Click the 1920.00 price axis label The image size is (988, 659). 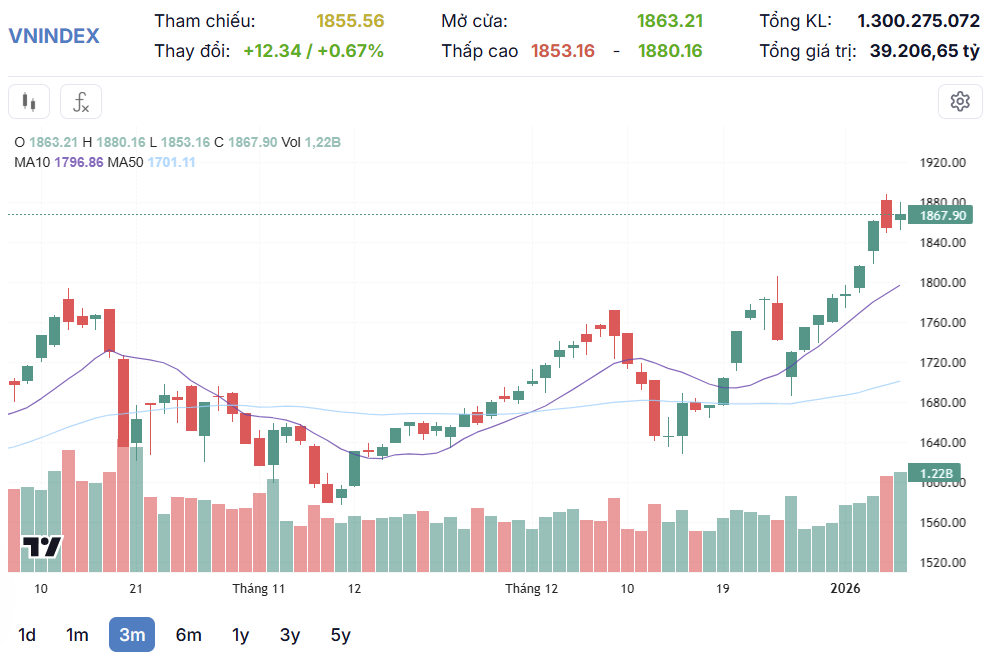(942, 162)
